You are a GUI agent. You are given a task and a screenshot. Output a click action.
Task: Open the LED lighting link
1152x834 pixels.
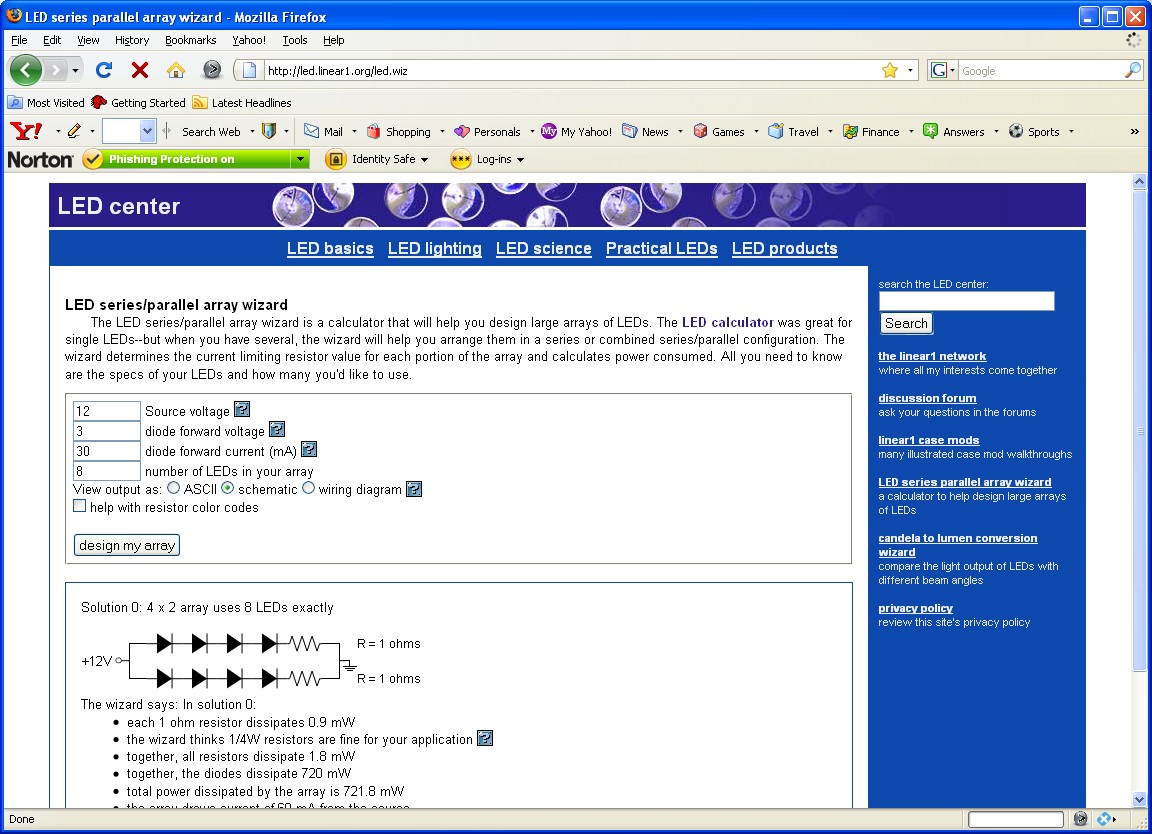(435, 248)
